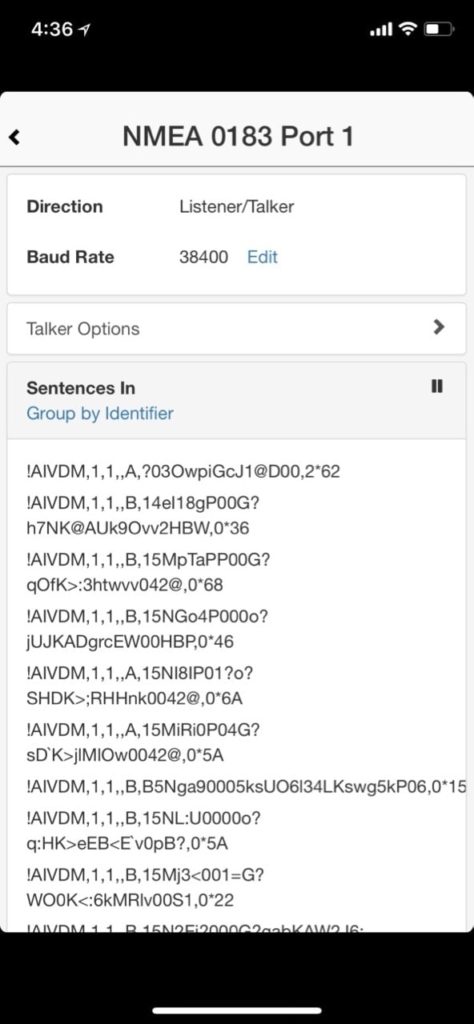Select the first AIVDM sentence ending *62
Image resolution: width=474 pixels, height=1024 pixels.
coord(183,472)
